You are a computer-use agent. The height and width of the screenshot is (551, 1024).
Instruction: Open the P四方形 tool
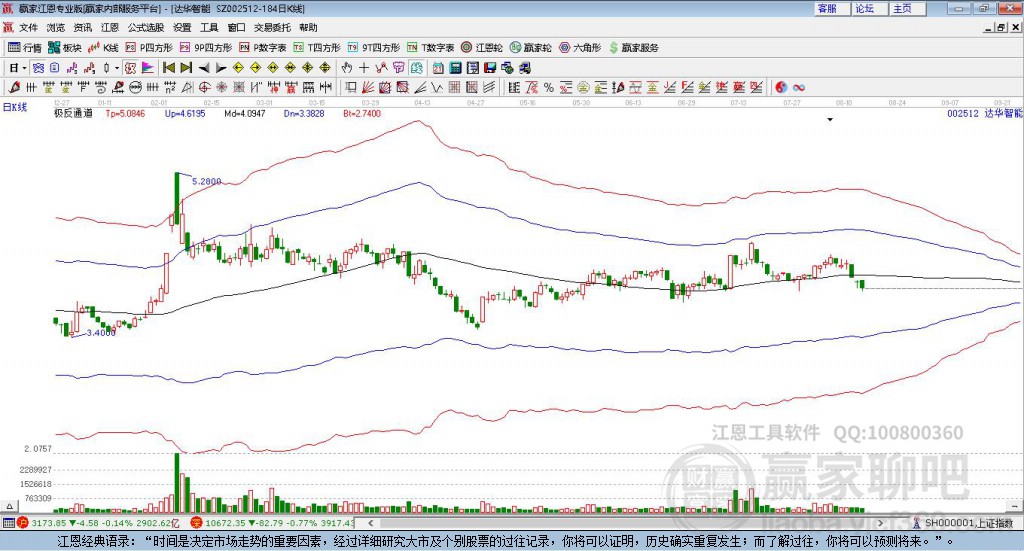tap(148, 48)
